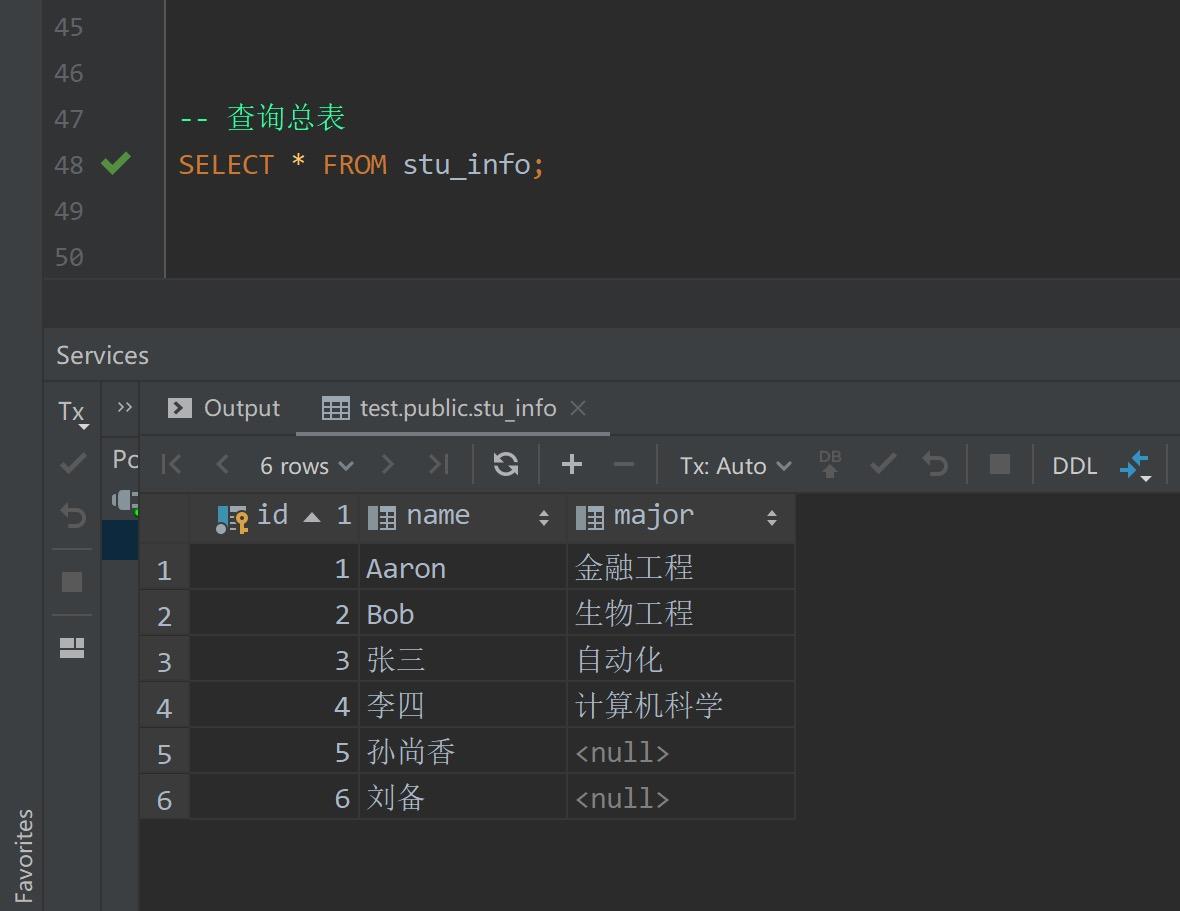Image resolution: width=1180 pixels, height=911 pixels.
Task: Click green checkmark in editor gutter
Action: tap(116, 163)
